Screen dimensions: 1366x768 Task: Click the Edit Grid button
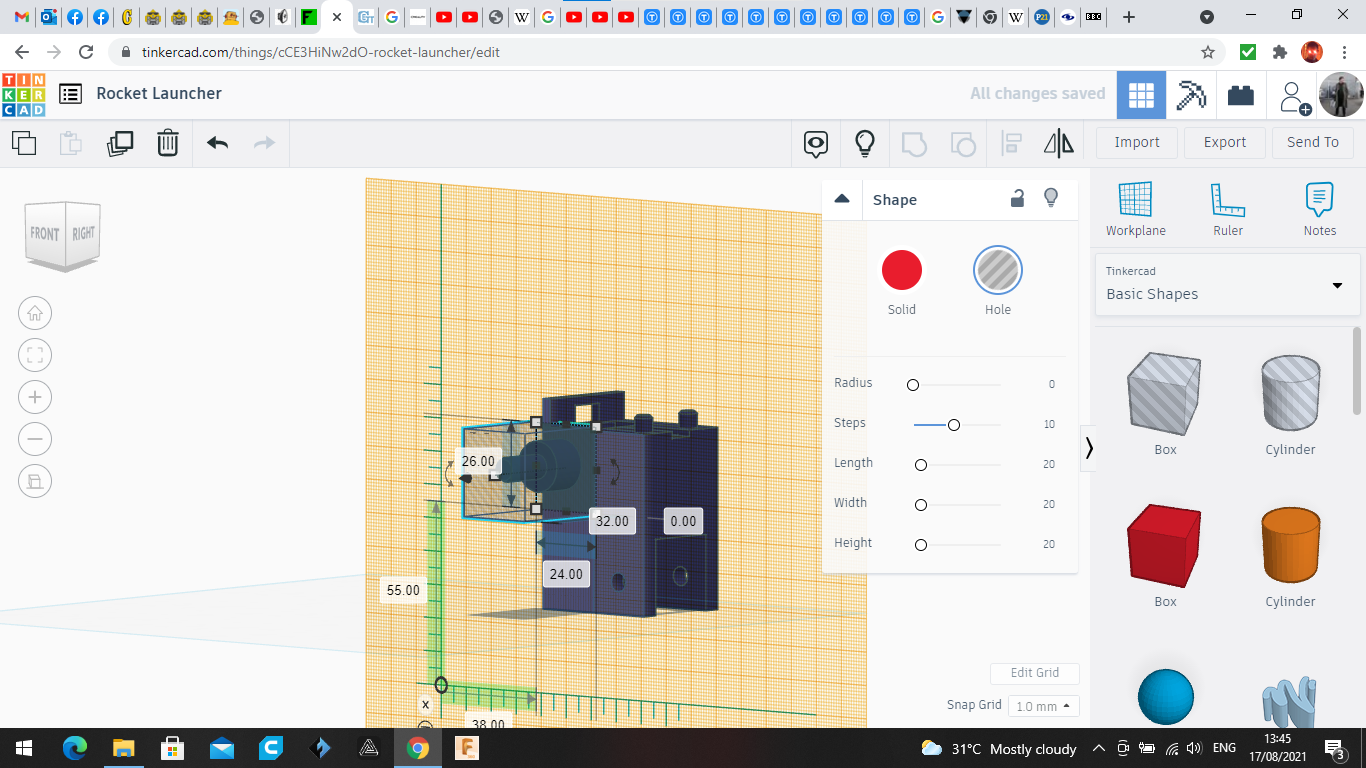click(x=1034, y=673)
